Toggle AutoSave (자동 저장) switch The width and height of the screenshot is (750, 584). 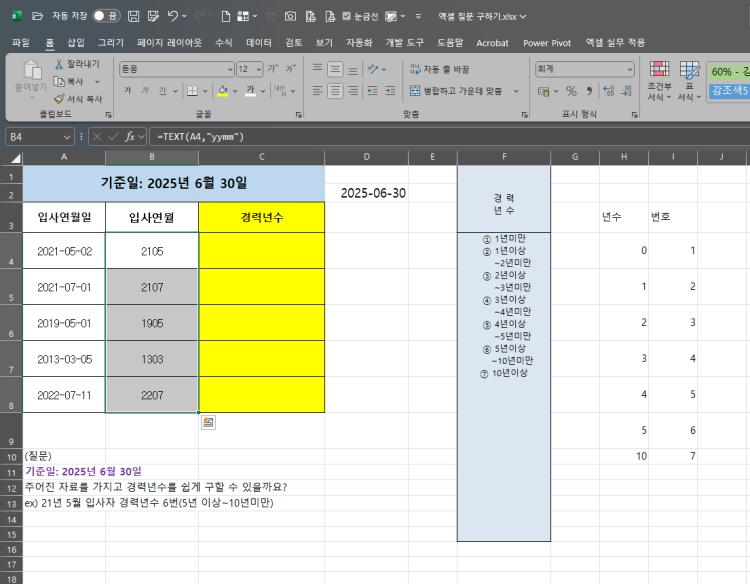[106, 16]
